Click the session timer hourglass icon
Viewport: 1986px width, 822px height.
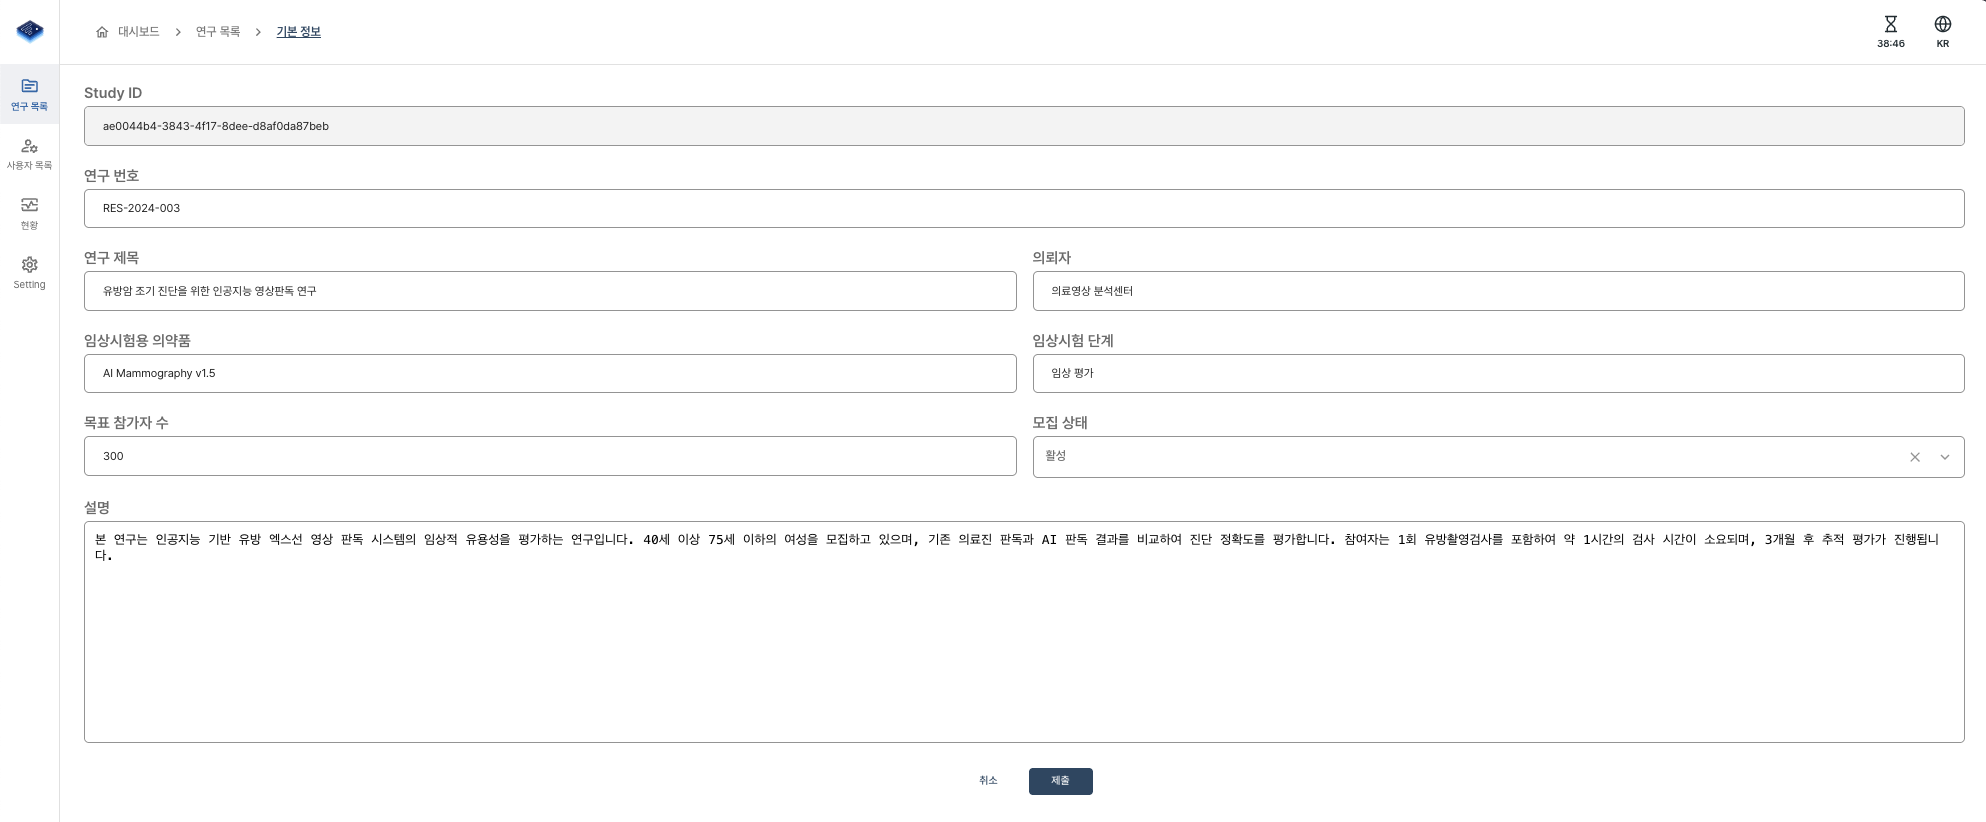(x=1890, y=25)
